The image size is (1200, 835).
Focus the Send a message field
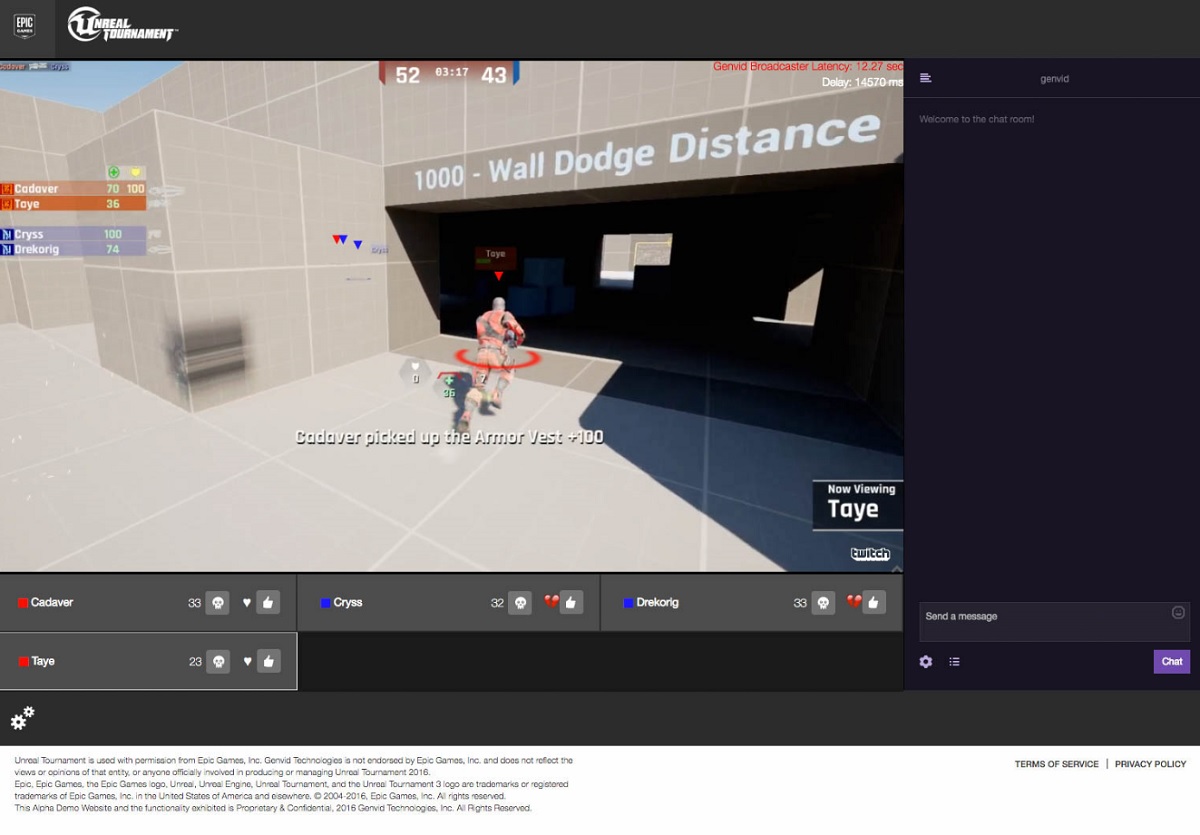tap(1055, 621)
